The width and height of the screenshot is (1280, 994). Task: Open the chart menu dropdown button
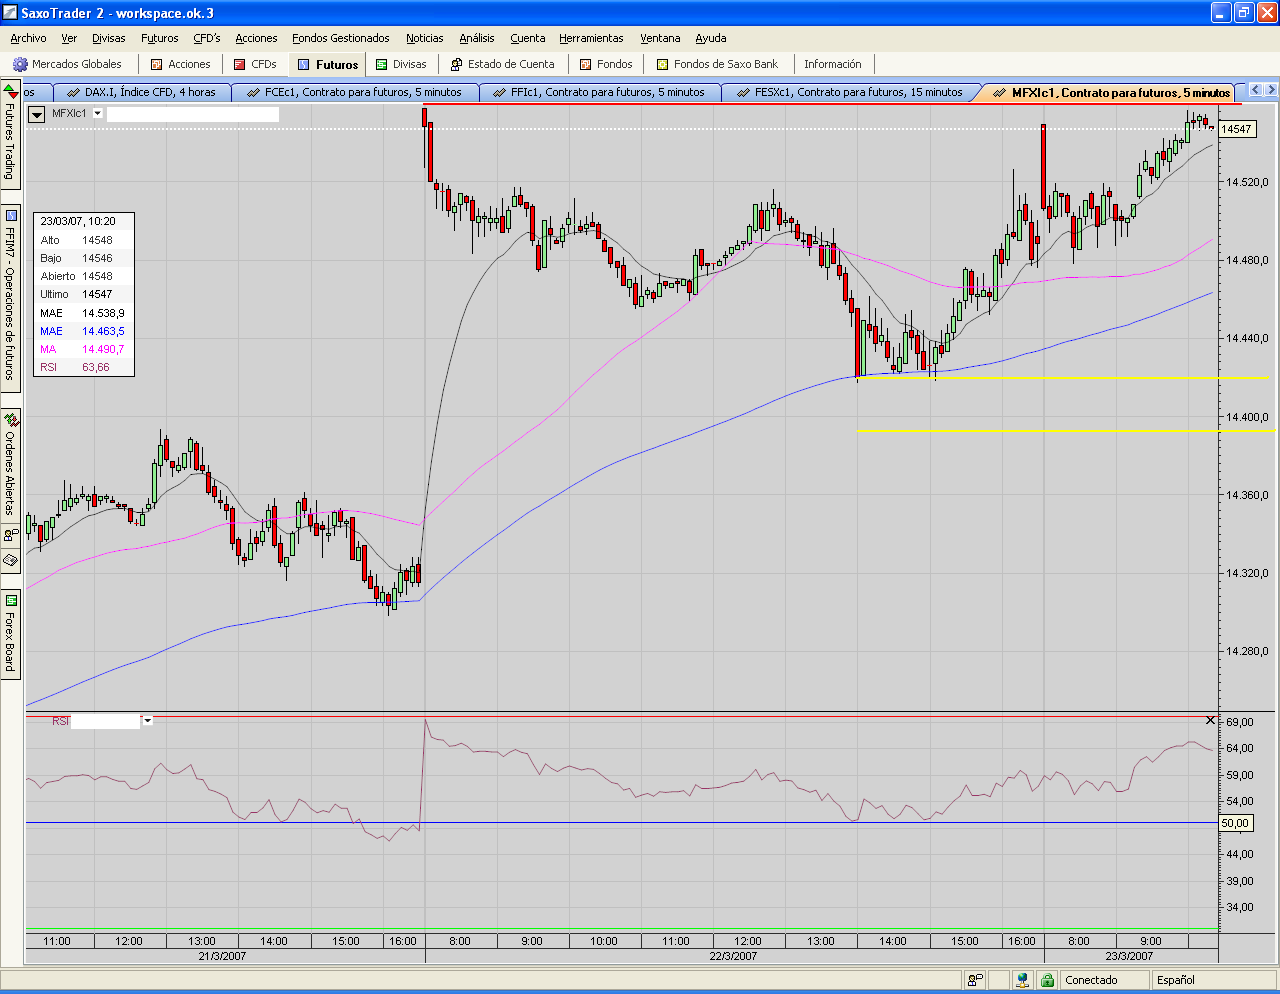(37, 114)
